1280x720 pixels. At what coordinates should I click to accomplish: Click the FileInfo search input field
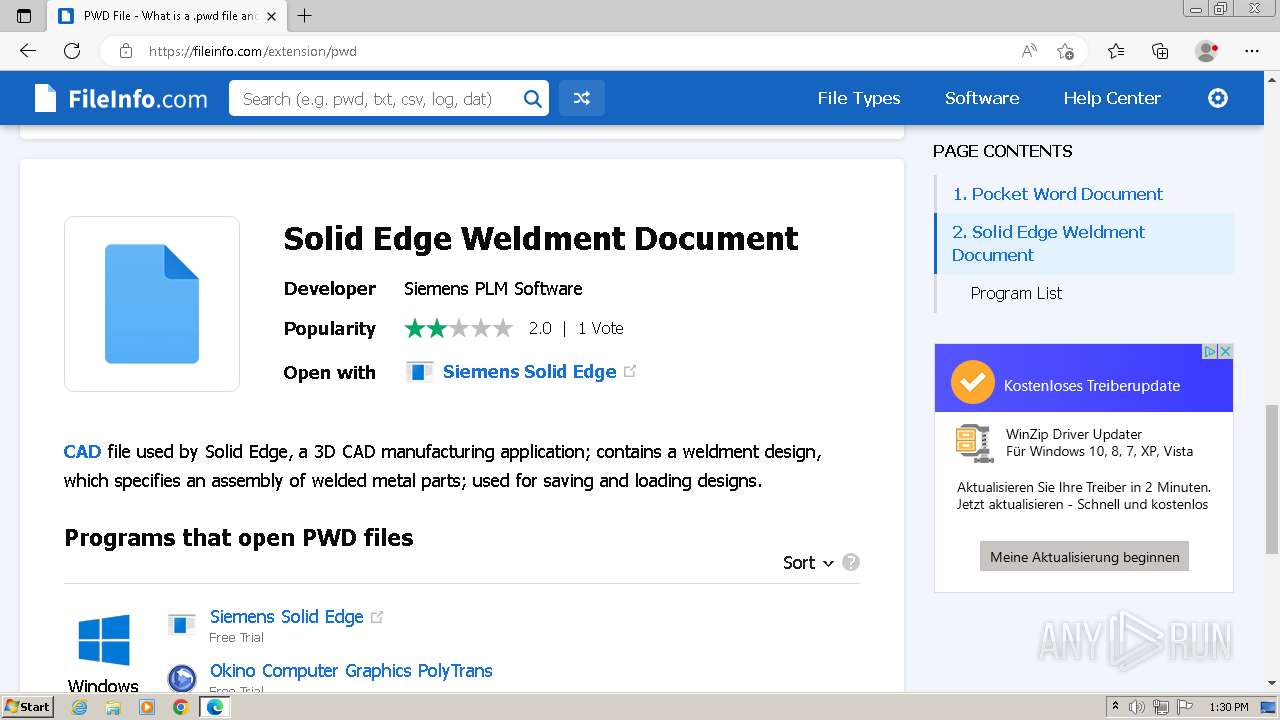click(x=375, y=98)
